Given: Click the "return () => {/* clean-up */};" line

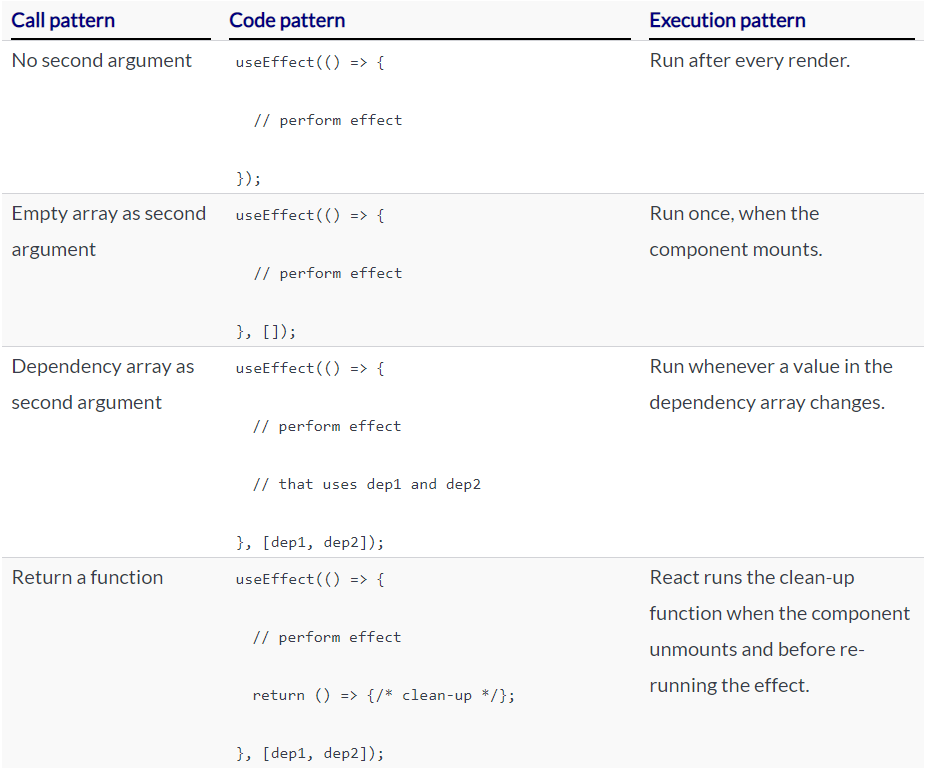Looking at the screenshot, I should (383, 695).
